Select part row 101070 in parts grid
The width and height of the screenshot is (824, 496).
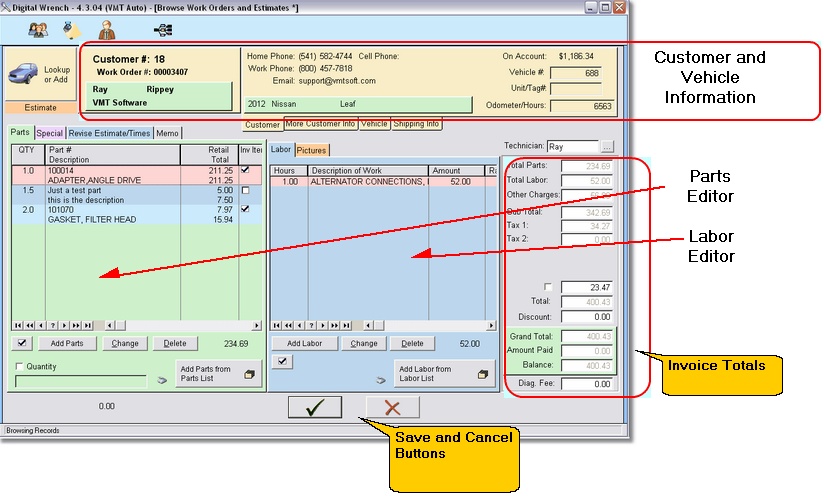point(137,214)
